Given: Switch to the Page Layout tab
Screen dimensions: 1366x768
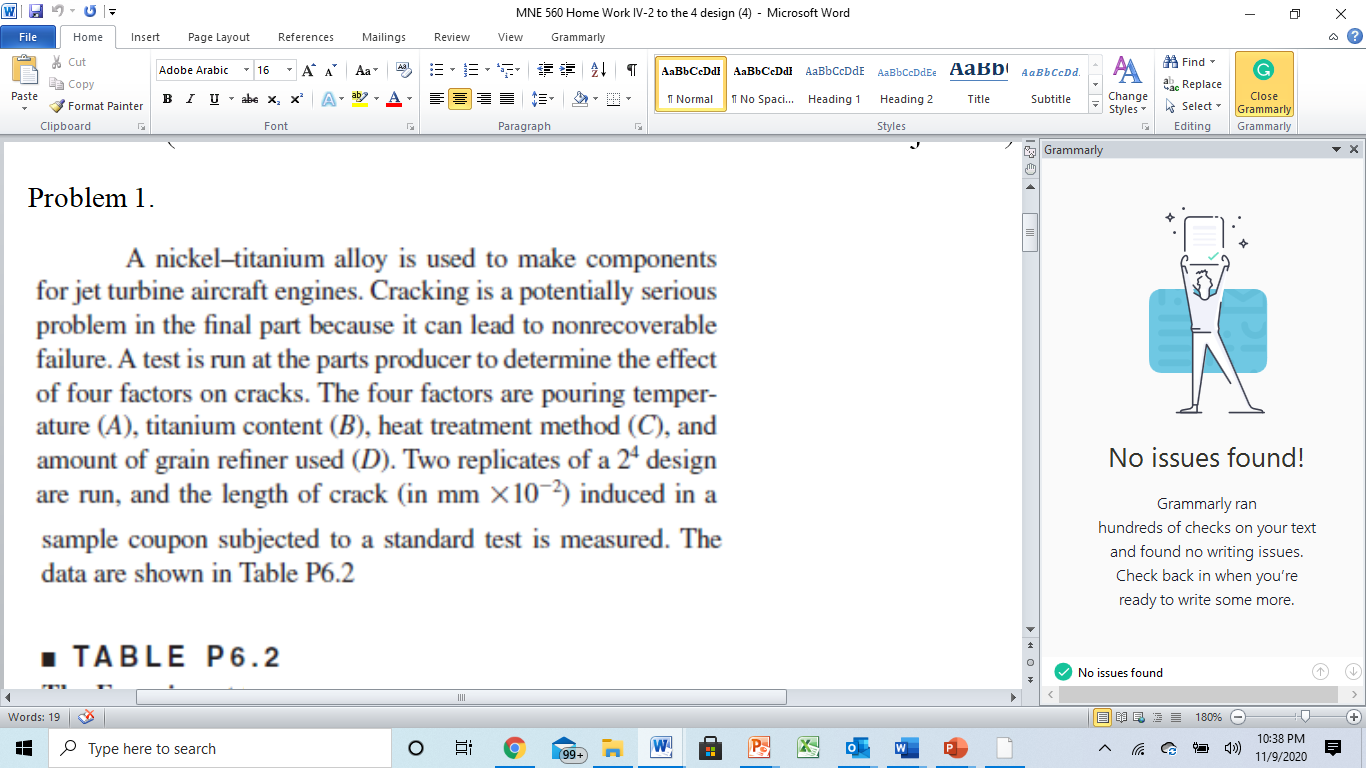Looking at the screenshot, I should pyautogui.click(x=219, y=37).
